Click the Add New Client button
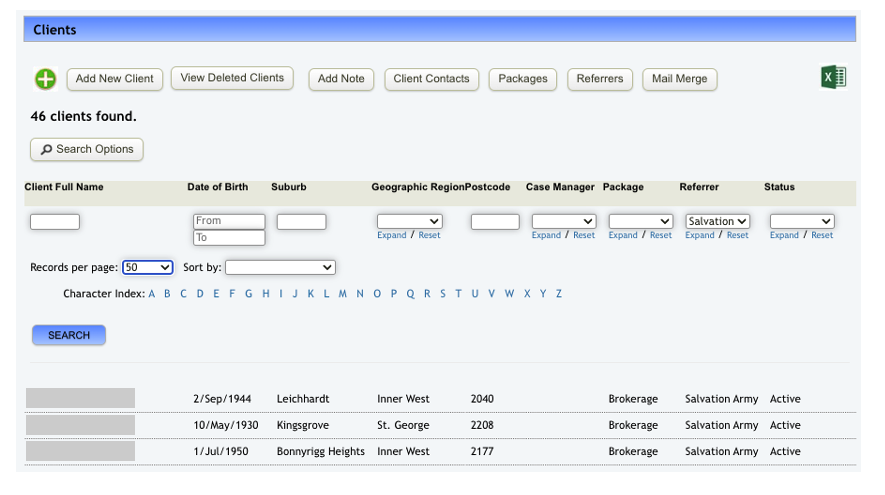 tap(115, 79)
